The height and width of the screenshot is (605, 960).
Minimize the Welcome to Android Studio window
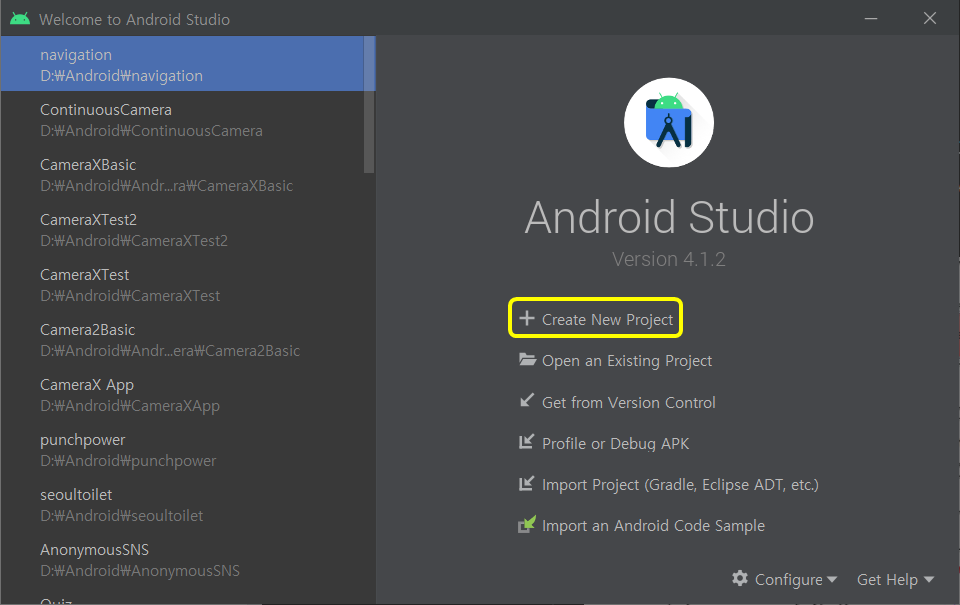(x=871, y=19)
